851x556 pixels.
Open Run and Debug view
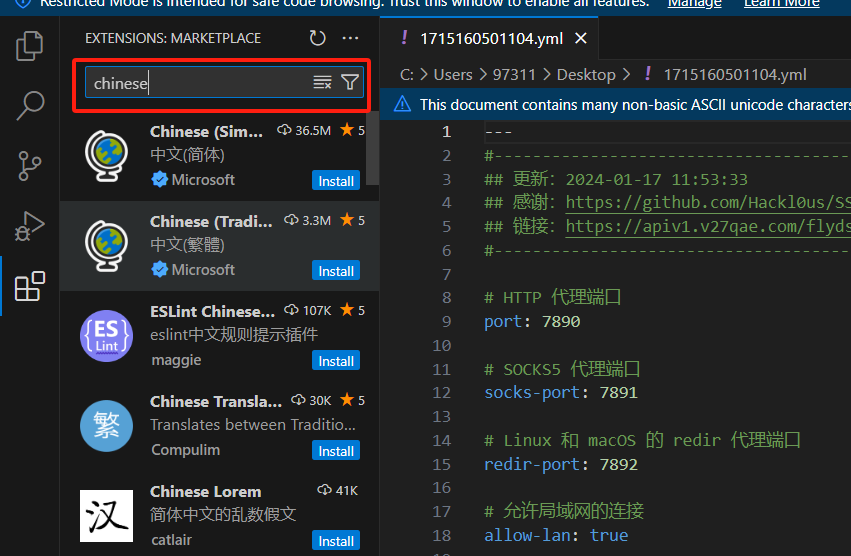[29, 225]
